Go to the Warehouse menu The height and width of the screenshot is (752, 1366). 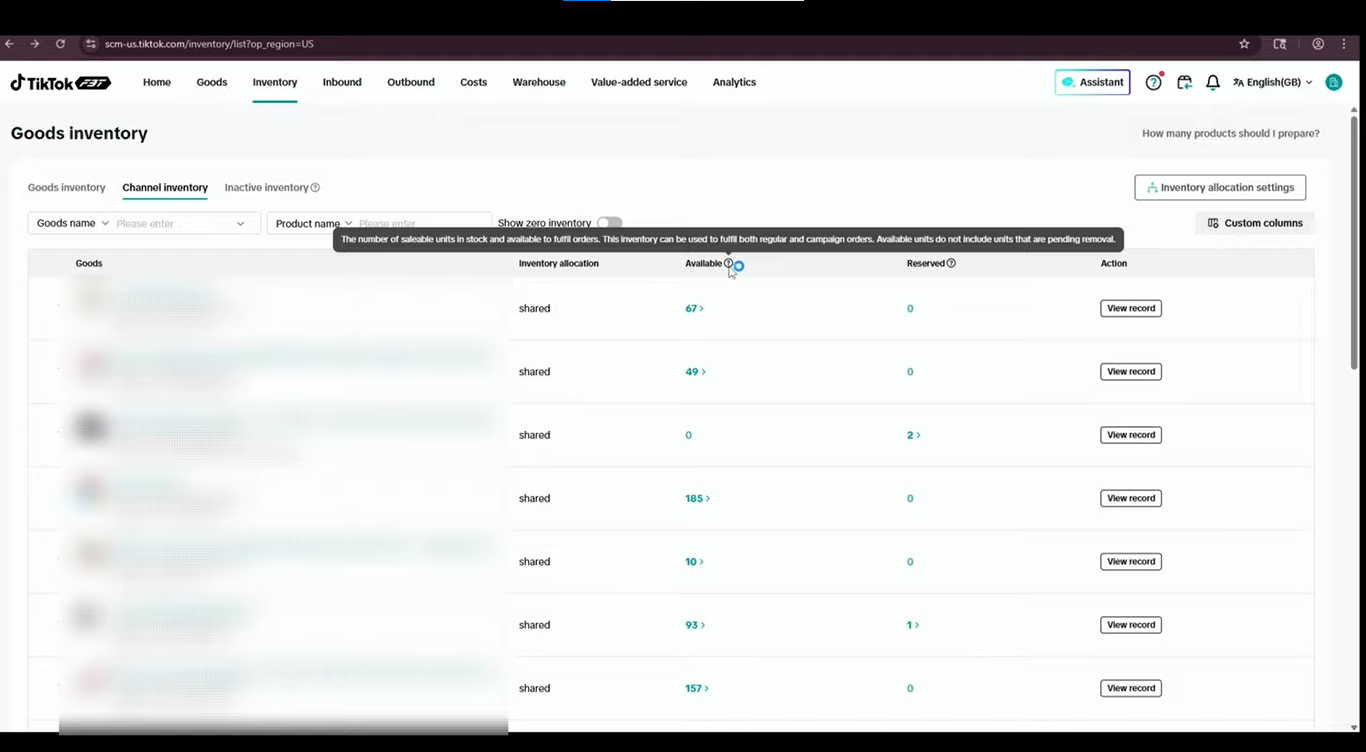click(x=539, y=82)
